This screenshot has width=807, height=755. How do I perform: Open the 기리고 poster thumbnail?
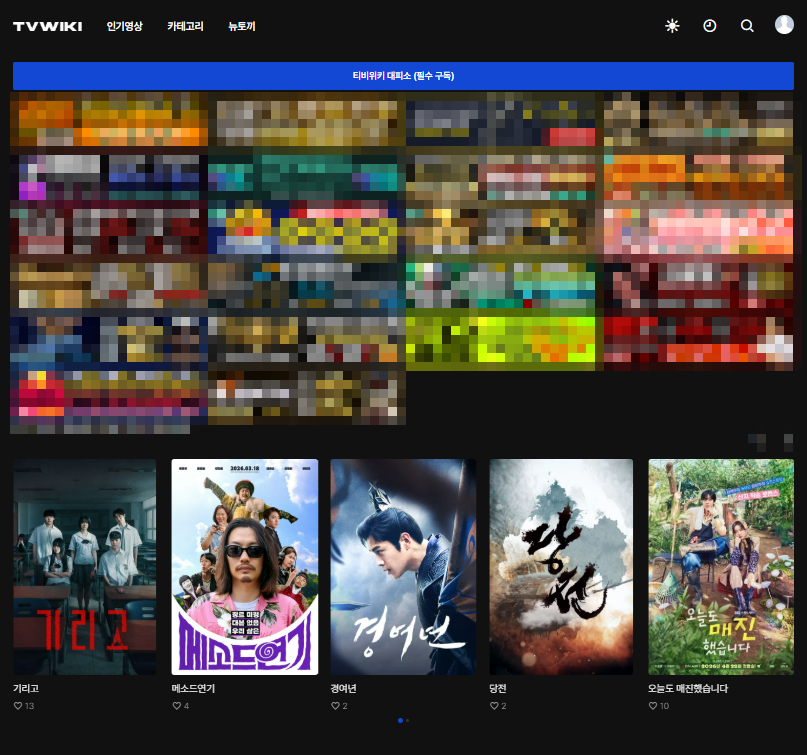pyautogui.click(x=84, y=566)
